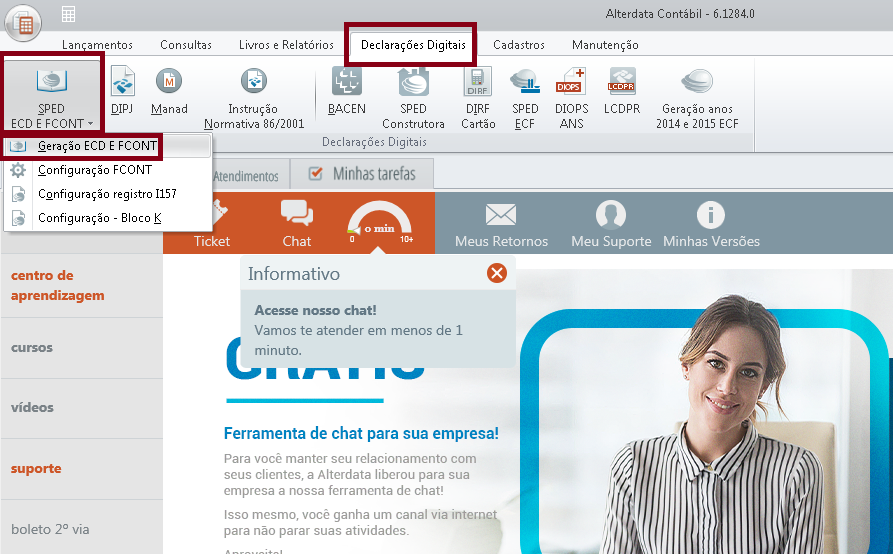Open SPED ECF tool

pyautogui.click(x=525, y=97)
